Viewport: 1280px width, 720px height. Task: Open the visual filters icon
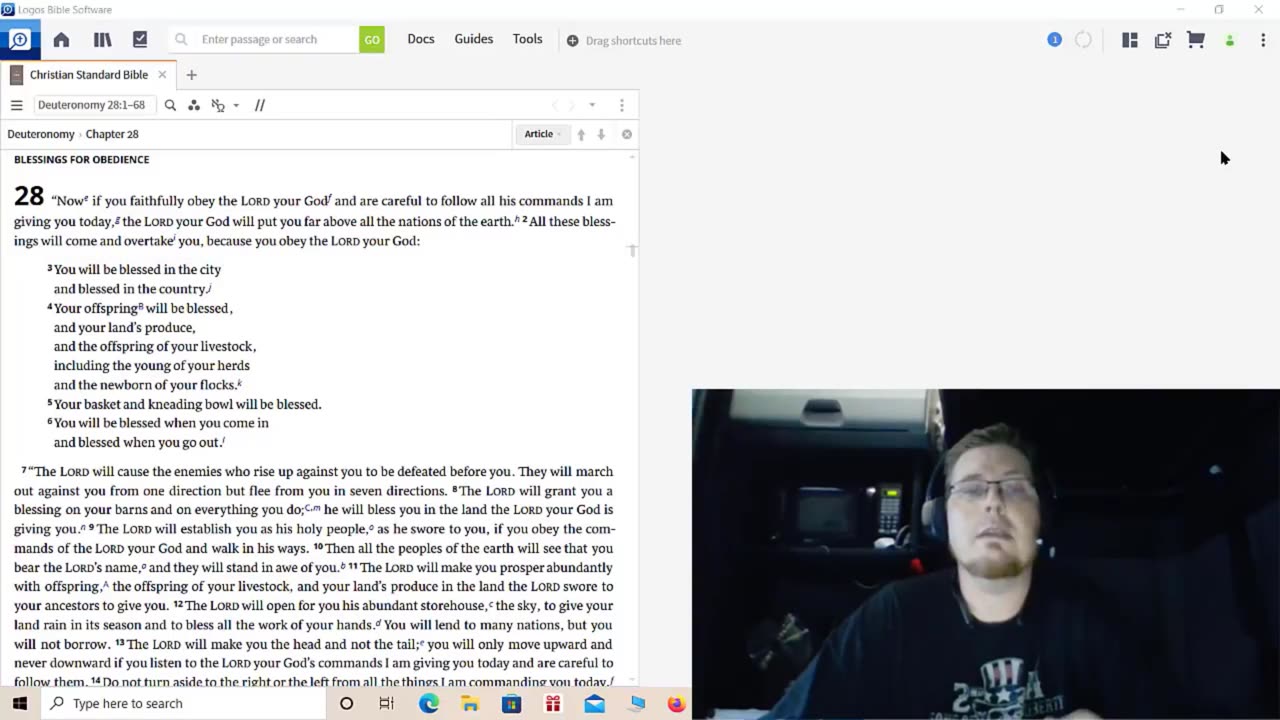pos(194,105)
